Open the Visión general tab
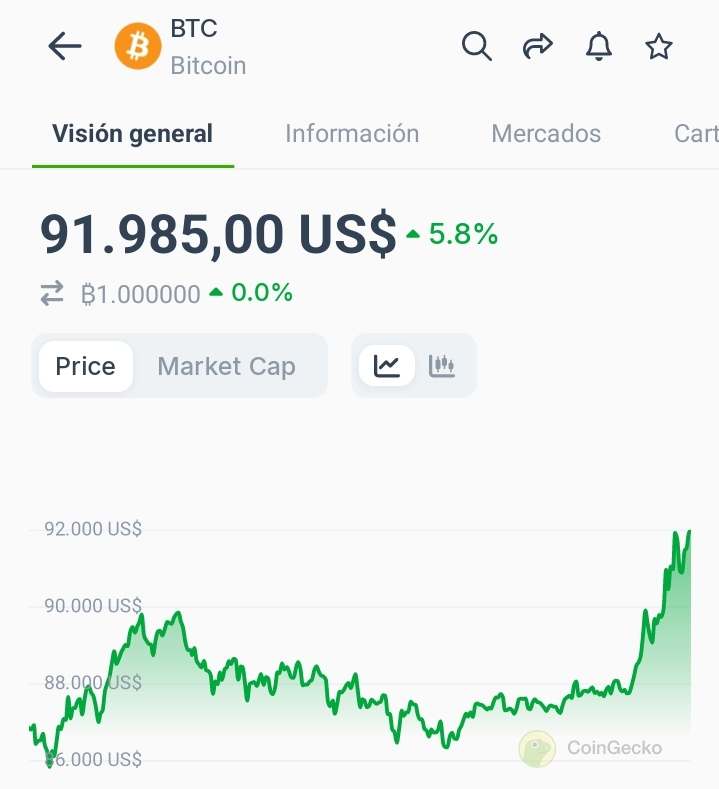719x789 pixels. click(132, 134)
